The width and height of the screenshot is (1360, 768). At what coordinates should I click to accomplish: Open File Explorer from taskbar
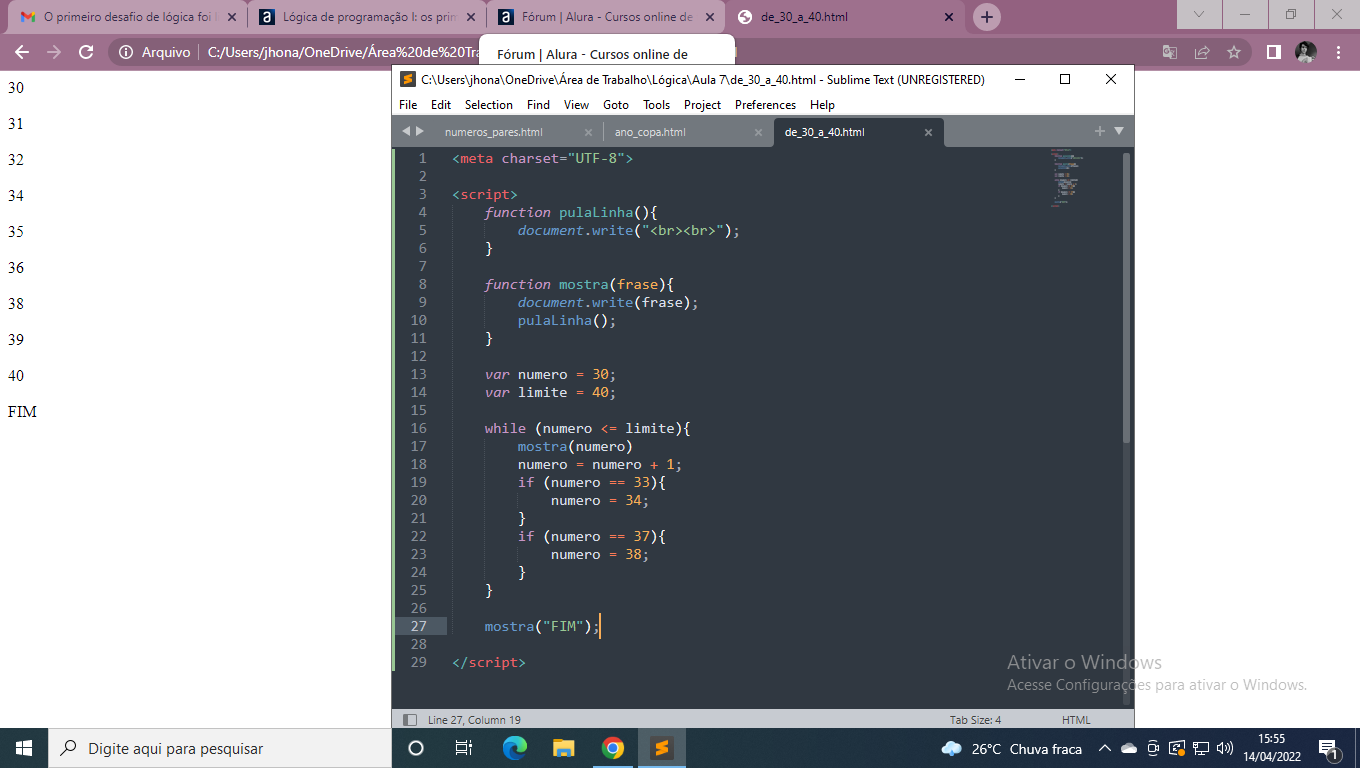[564, 748]
